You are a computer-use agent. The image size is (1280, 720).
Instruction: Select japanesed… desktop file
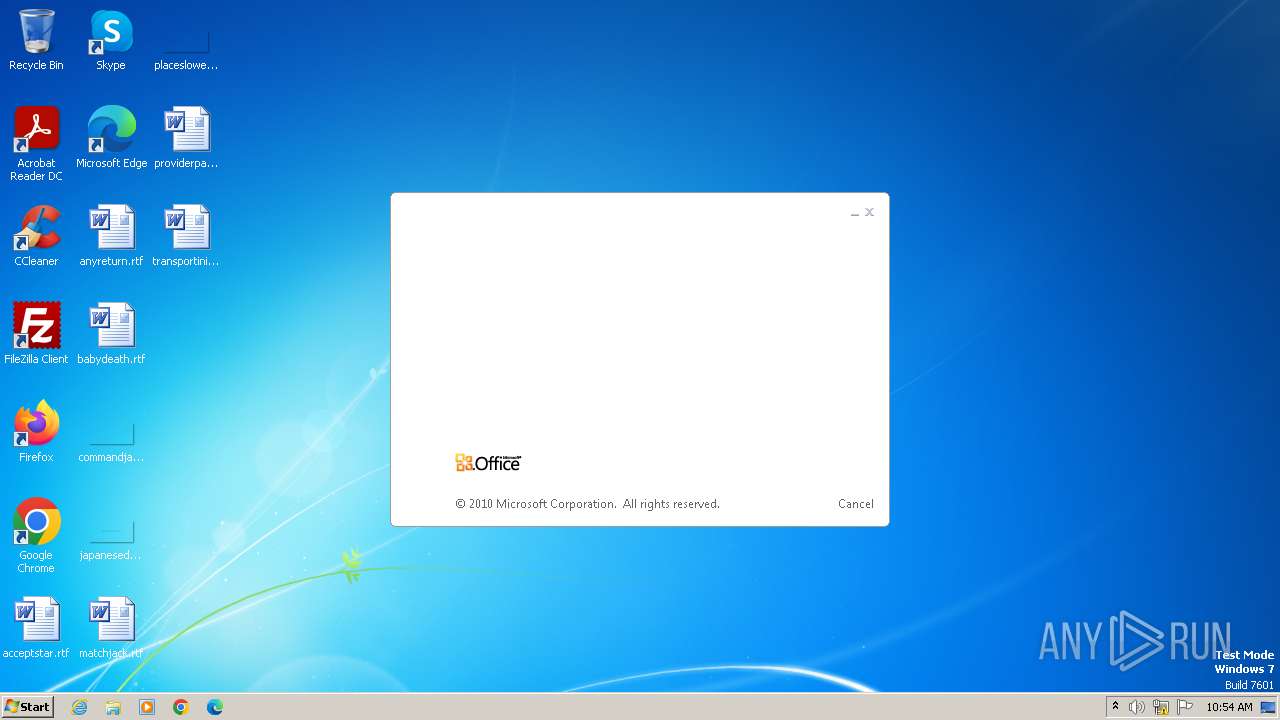111,539
